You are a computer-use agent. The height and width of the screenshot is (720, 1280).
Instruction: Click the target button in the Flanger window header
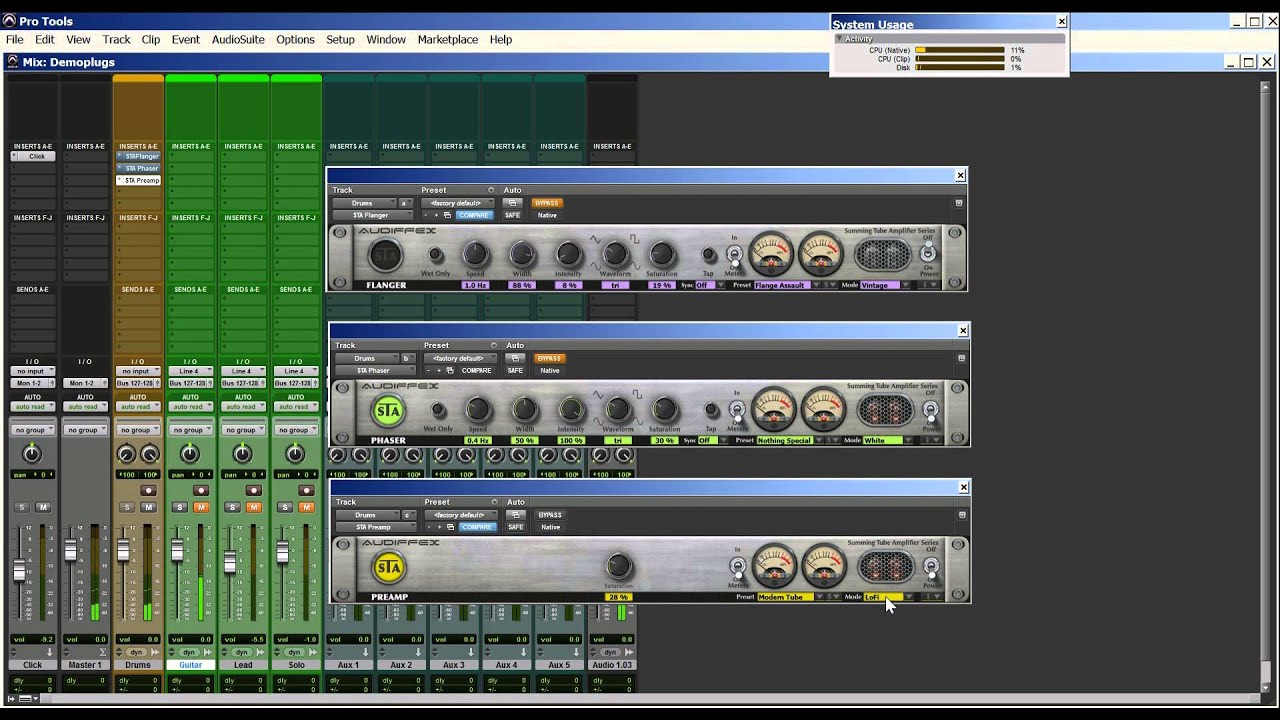[959, 203]
